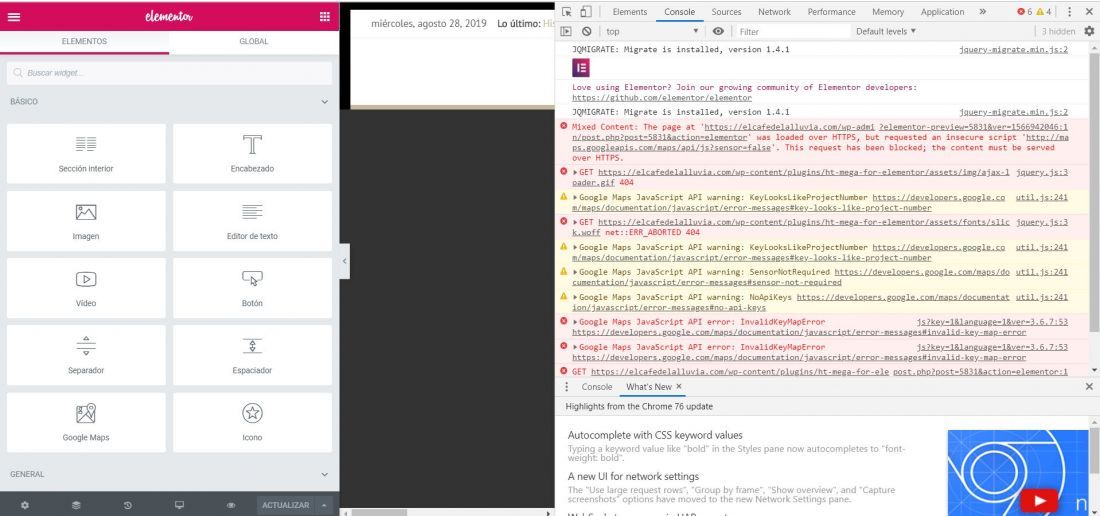Click the Buscar widget search field
Viewport: 1100px width, 516px height.
click(x=169, y=73)
